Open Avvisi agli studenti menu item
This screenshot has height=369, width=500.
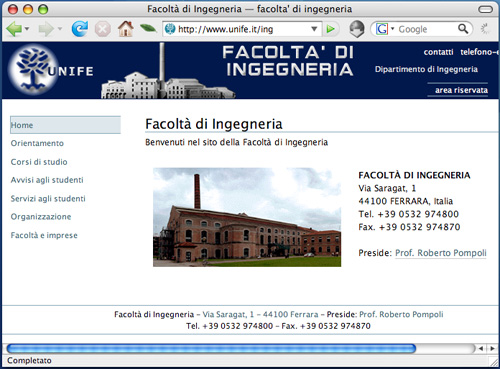pyautogui.click(x=47, y=180)
